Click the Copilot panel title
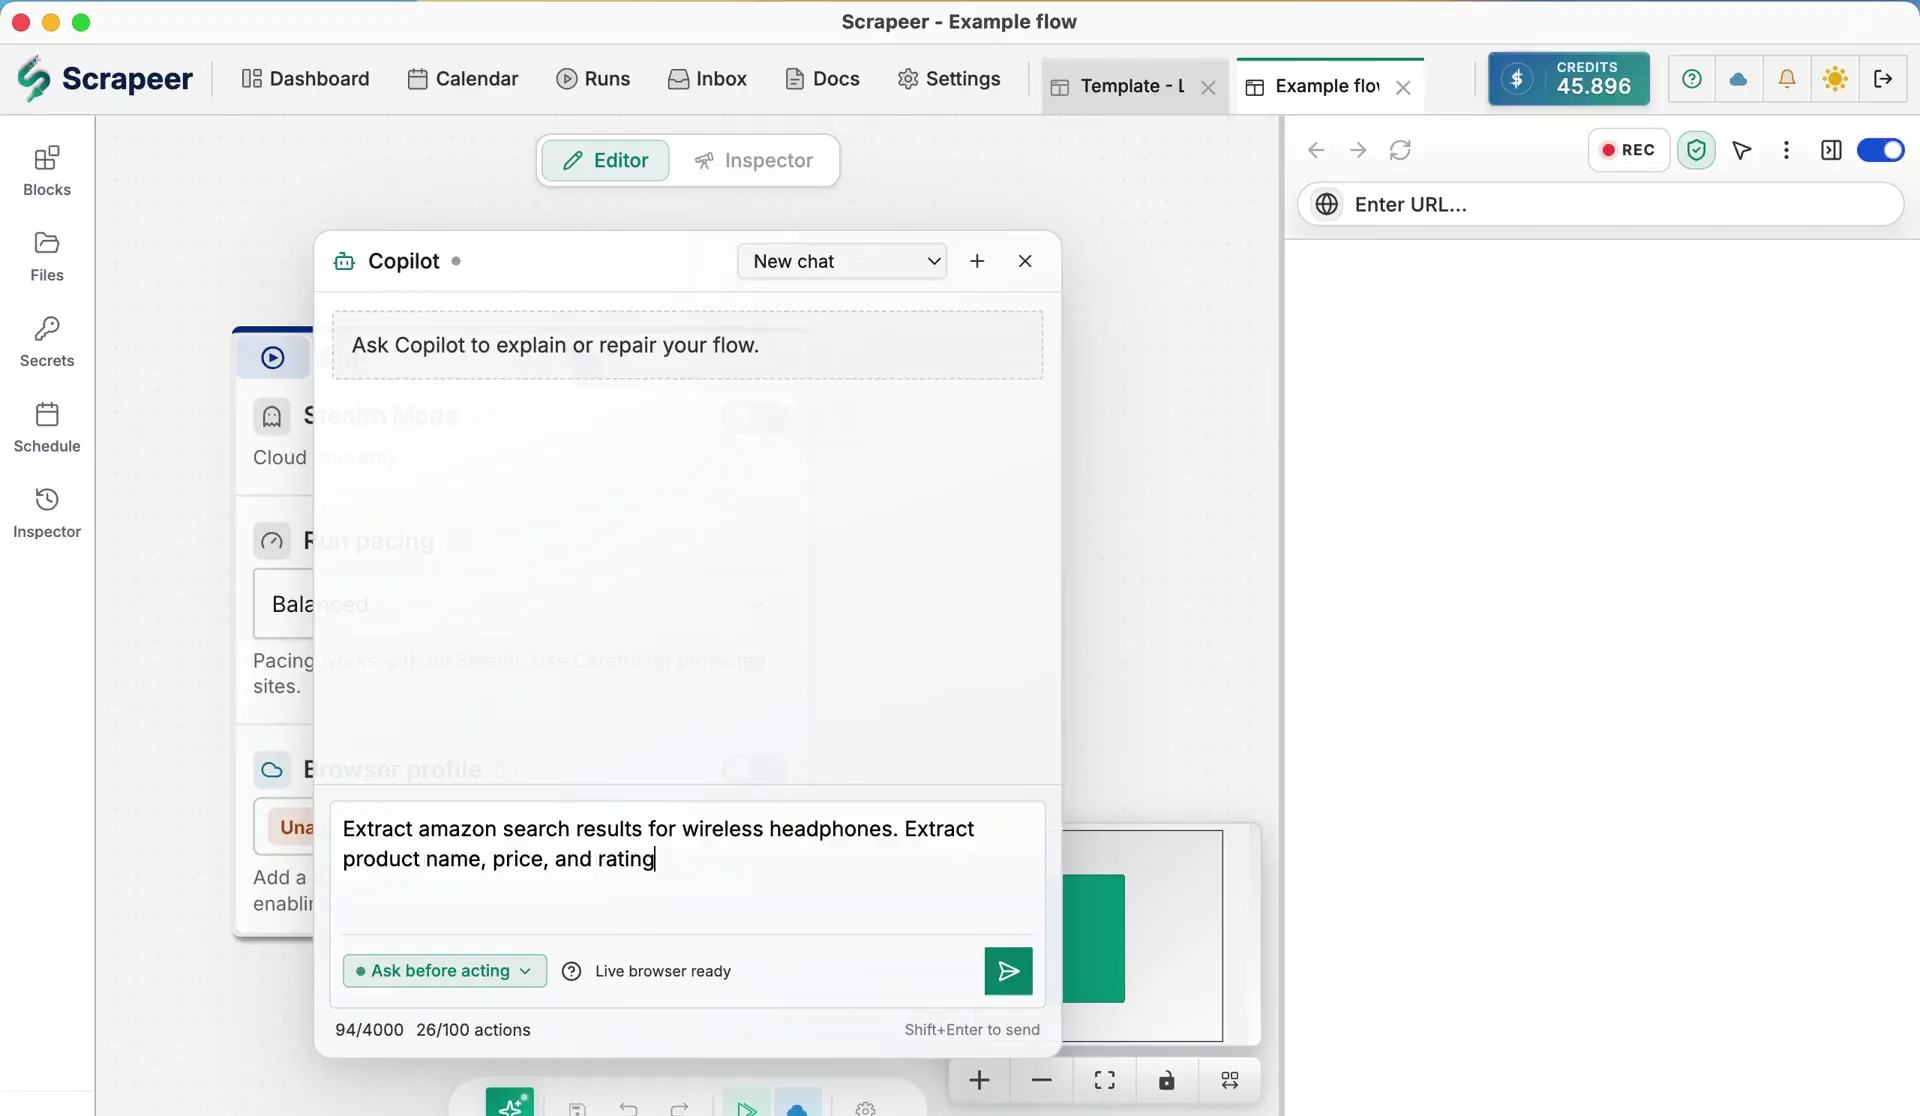1920x1116 pixels. point(403,261)
